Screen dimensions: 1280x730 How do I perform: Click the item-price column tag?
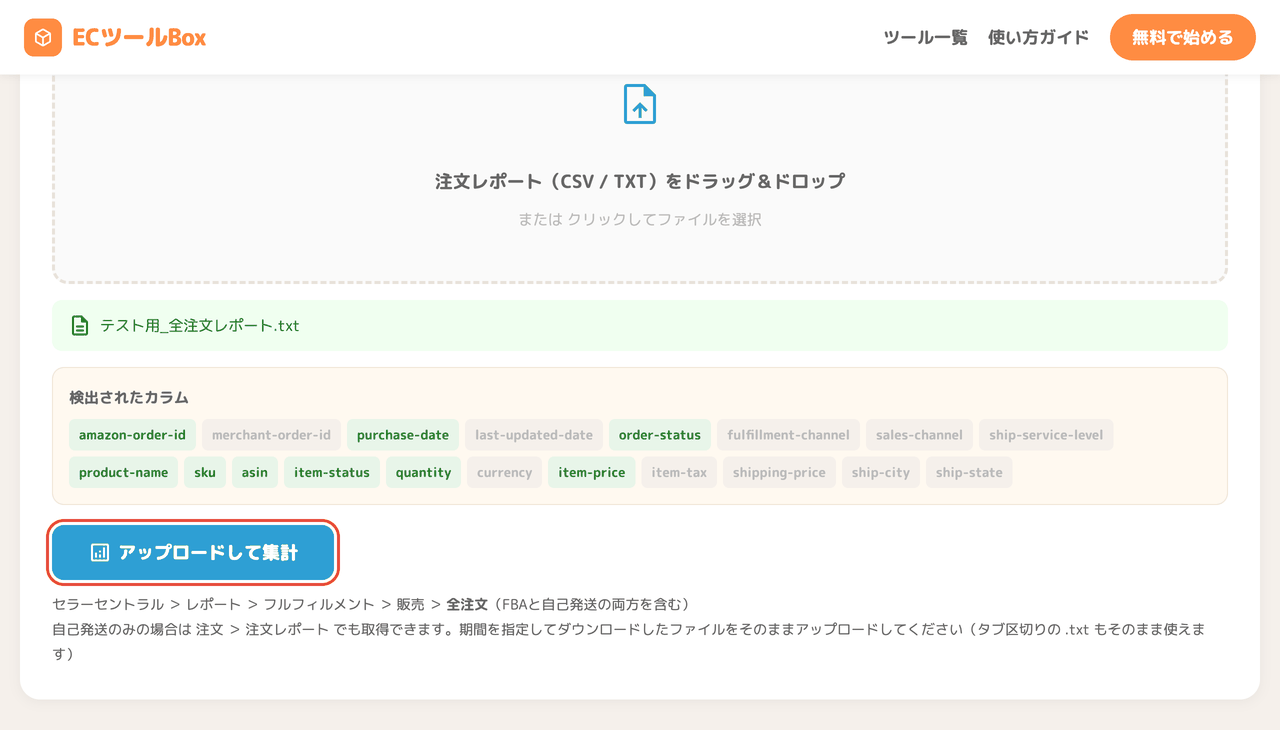click(x=592, y=472)
